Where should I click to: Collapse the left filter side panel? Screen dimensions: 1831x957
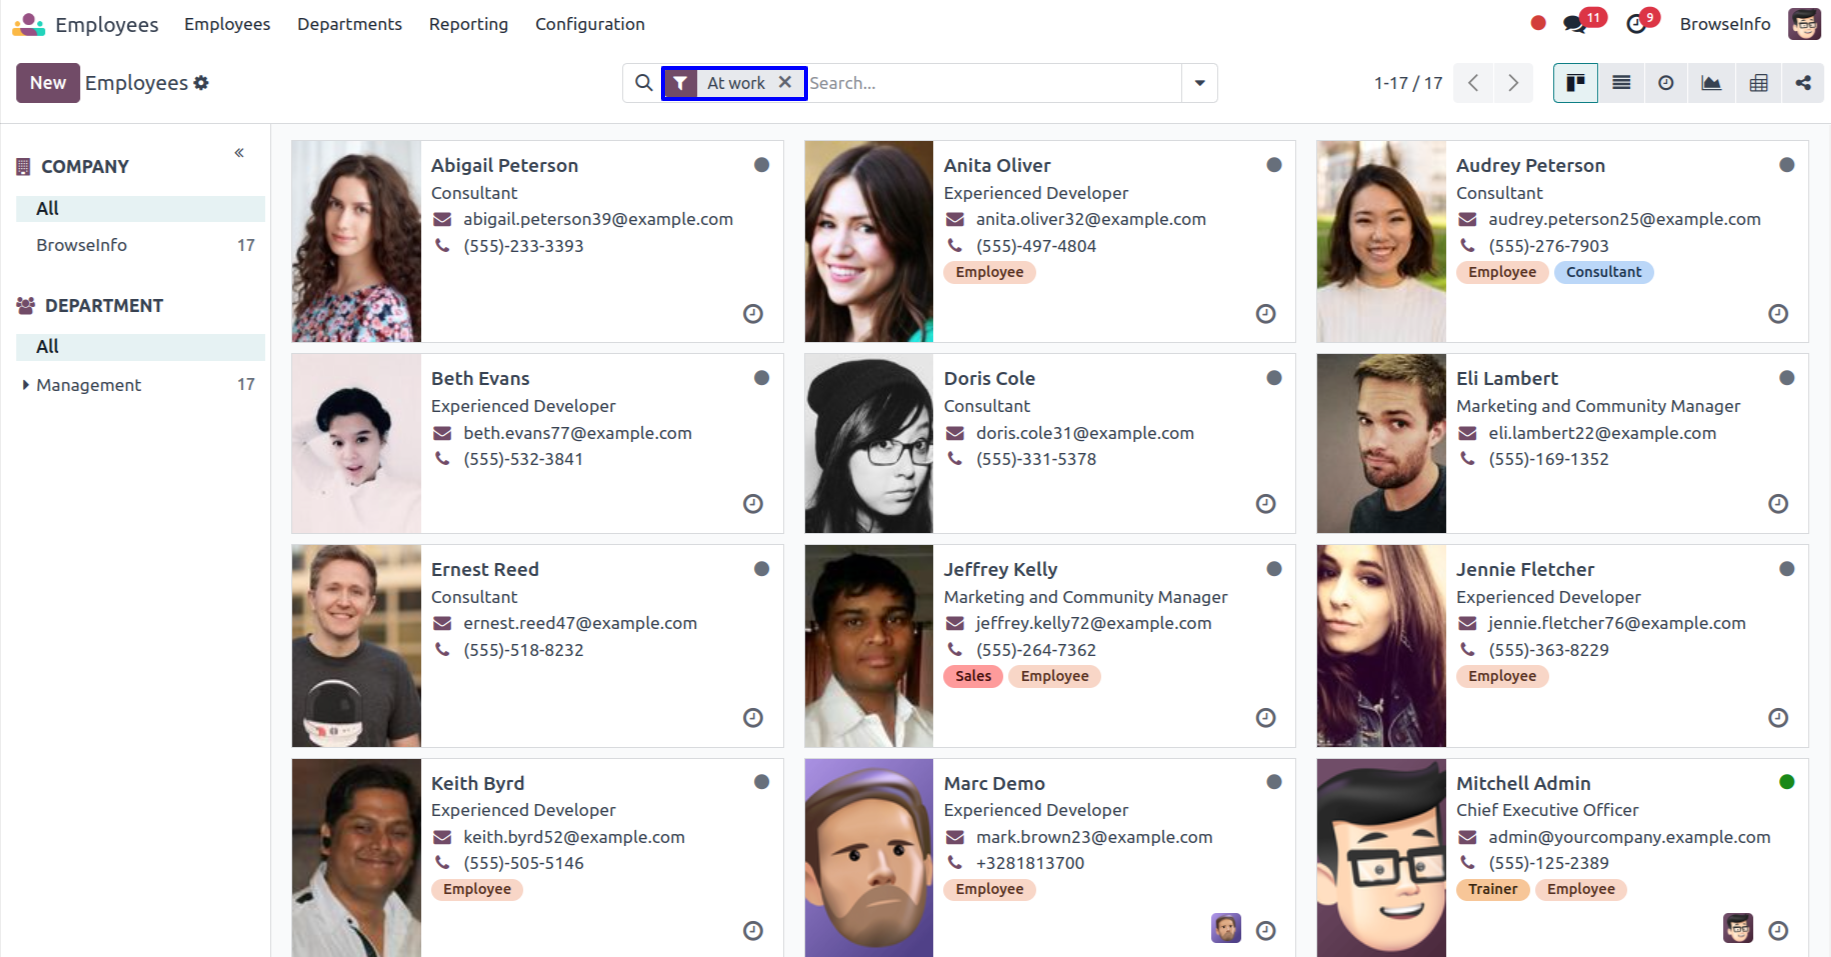click(x=239, y=153)
